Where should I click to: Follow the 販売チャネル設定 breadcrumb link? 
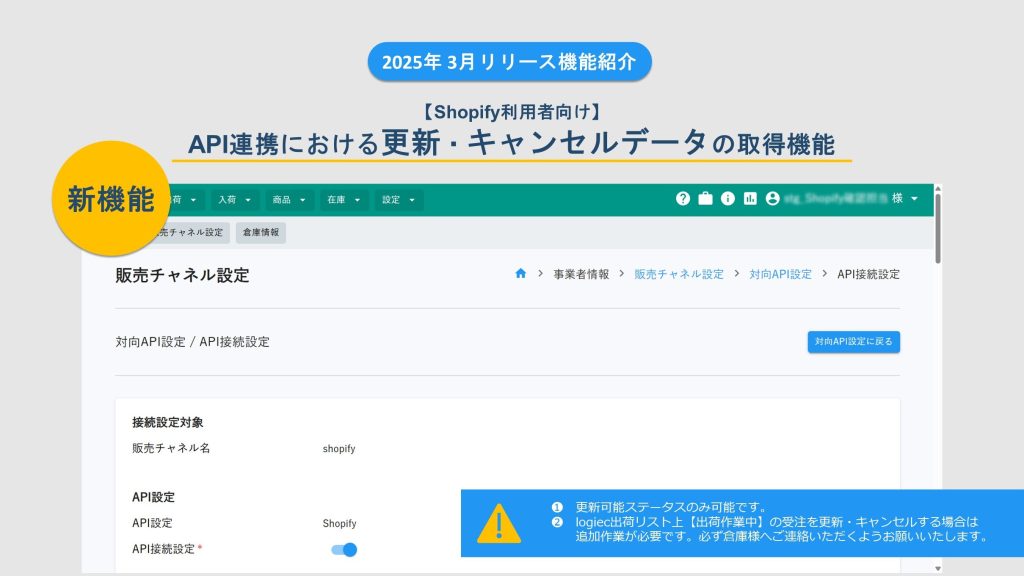tap(679, 274)
